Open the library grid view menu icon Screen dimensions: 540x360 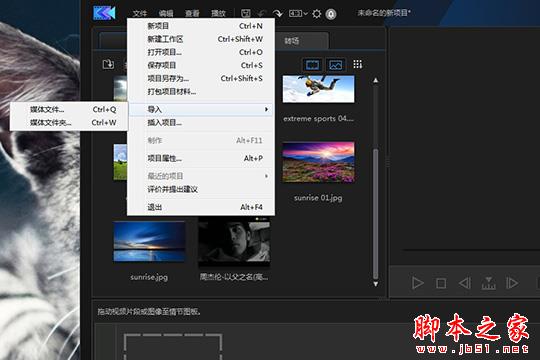[357, 64]
